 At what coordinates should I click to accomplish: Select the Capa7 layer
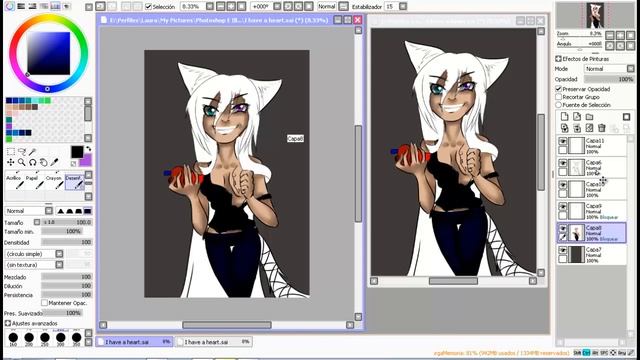point(592,254)
